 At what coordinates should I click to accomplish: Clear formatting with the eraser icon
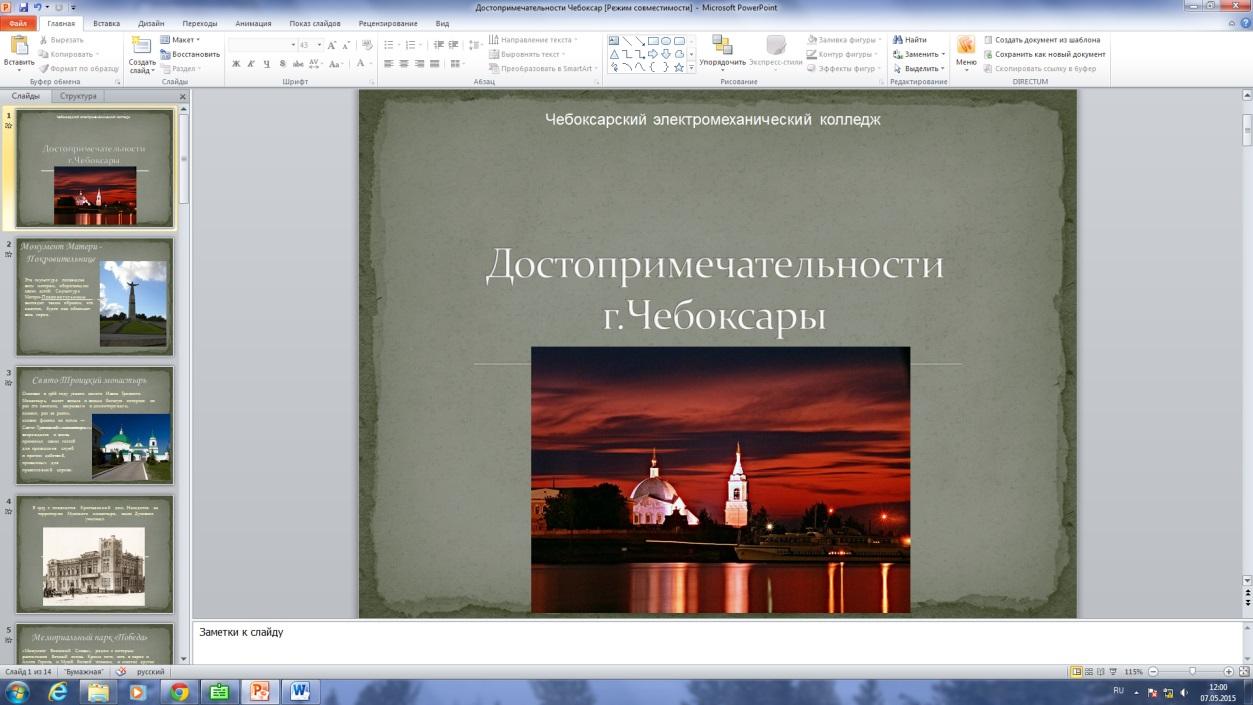point(366,45)
